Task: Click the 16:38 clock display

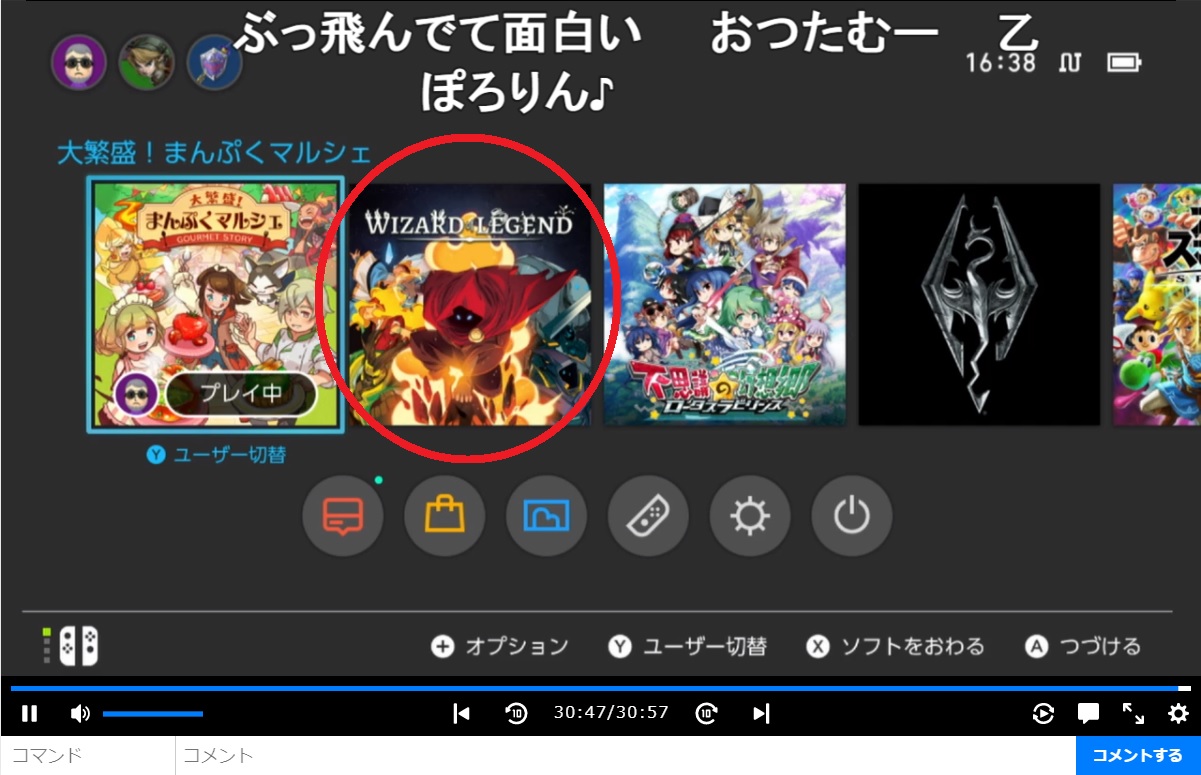Action: pyautogui.click(x=1000, y=63)
